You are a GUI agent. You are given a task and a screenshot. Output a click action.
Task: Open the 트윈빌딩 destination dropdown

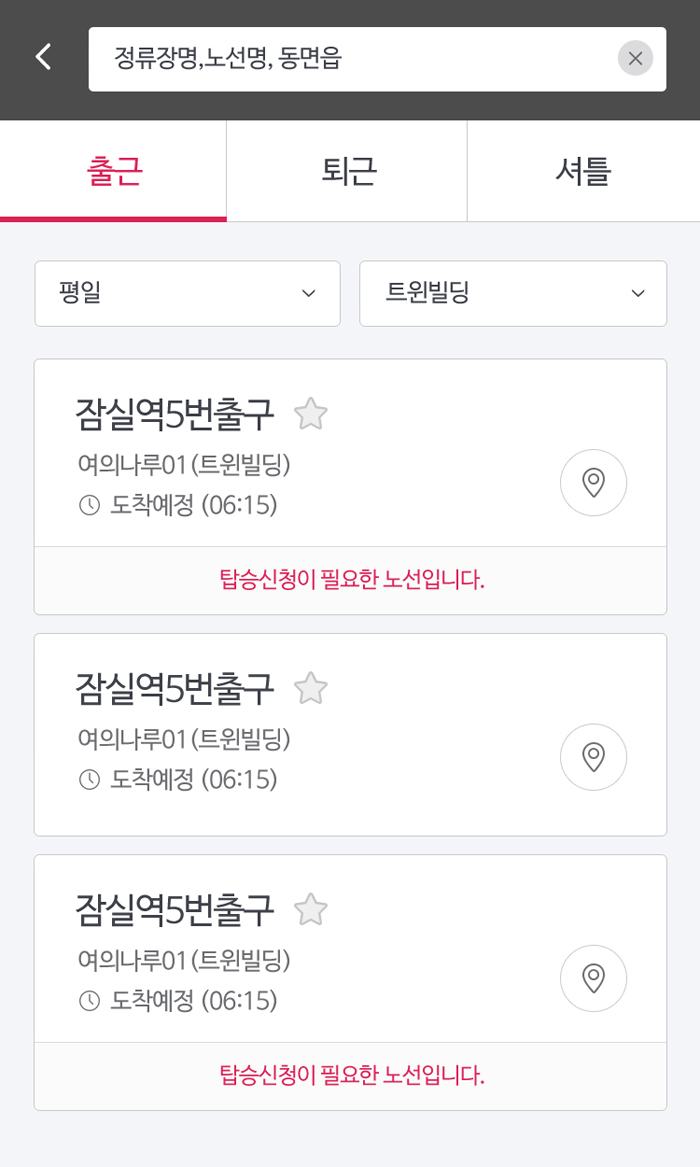coord(513,293)
